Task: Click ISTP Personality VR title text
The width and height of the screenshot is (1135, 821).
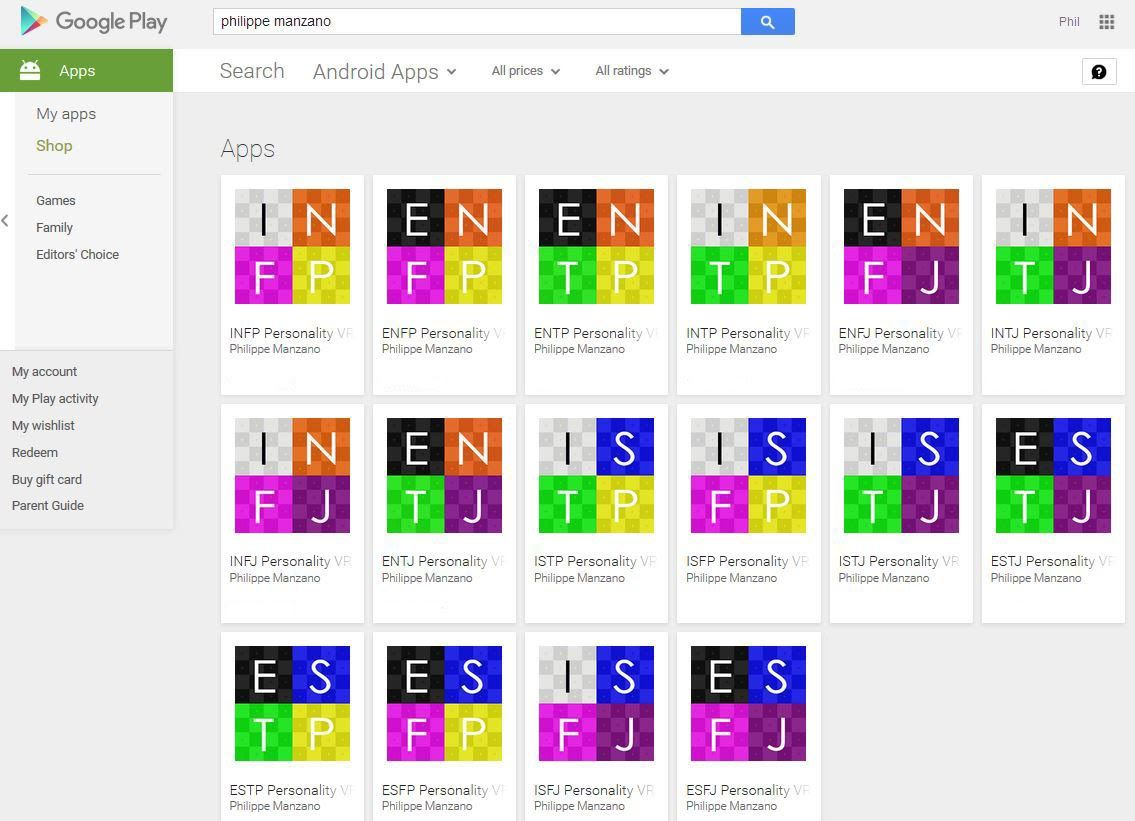Action: click(595, 561)
